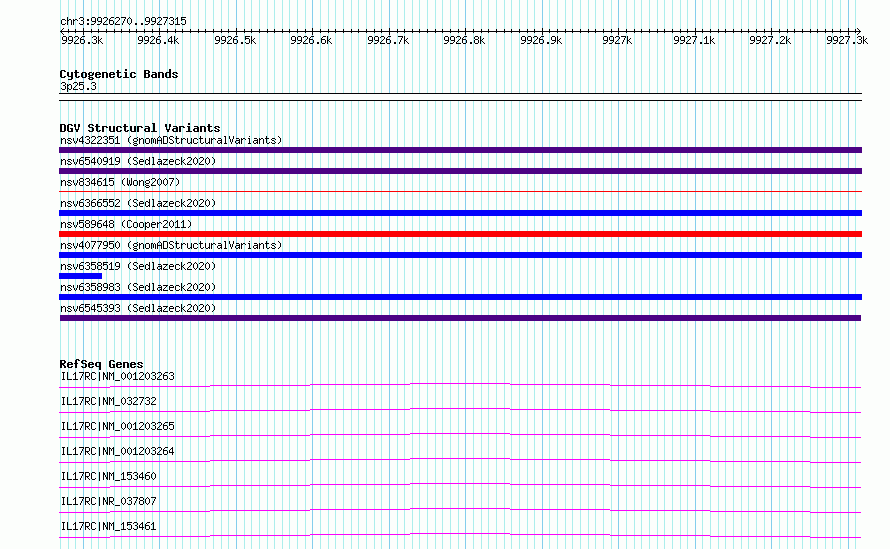The height and width of the screenshot is (549, 890).
Task: Click the purple nsv4322351 variant bar
Action: tap(460, 150)
